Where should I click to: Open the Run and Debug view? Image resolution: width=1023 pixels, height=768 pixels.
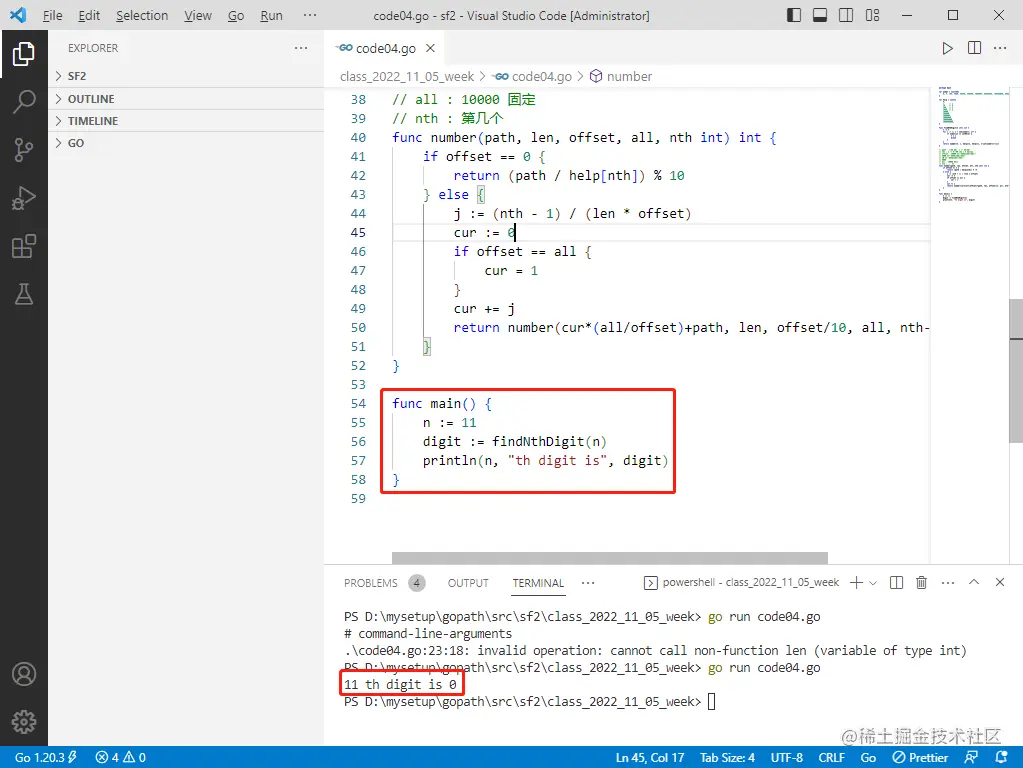click(x=23, y=198)
